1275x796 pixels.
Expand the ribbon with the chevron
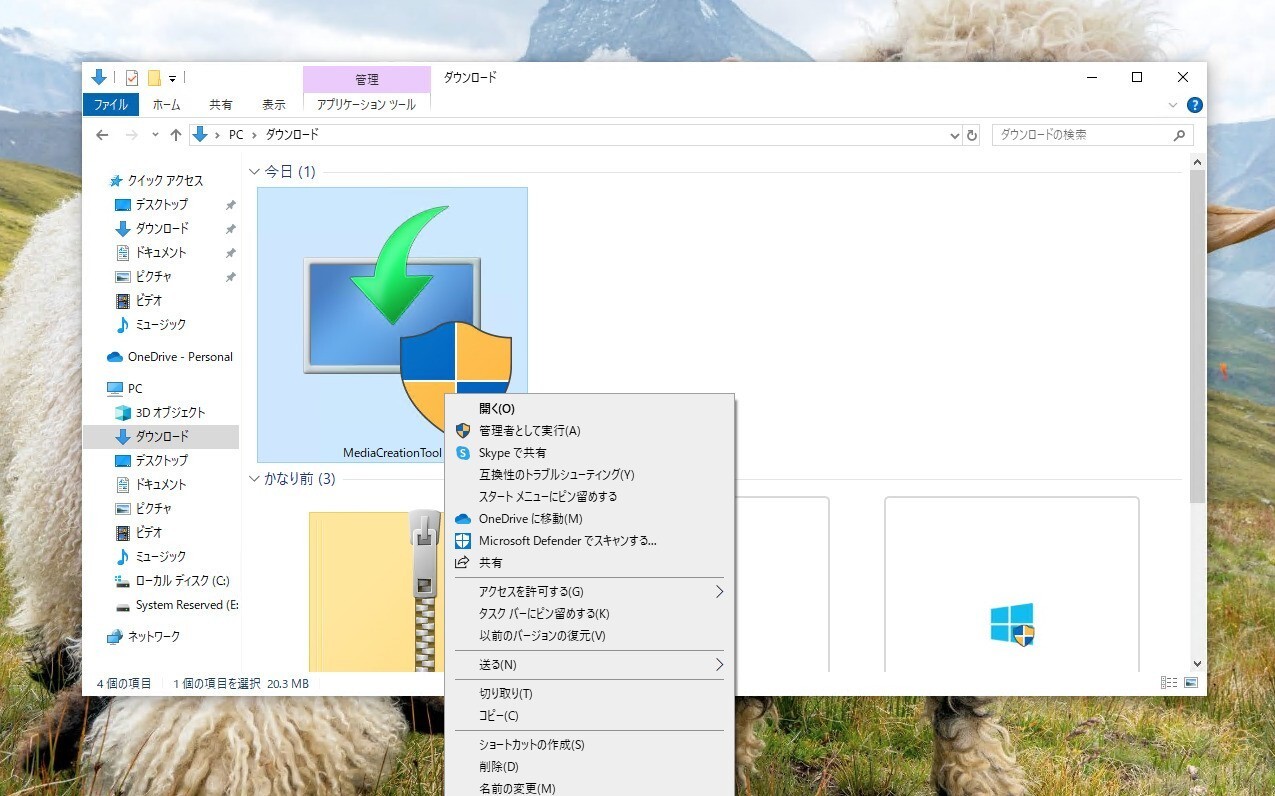point(1173,105)
